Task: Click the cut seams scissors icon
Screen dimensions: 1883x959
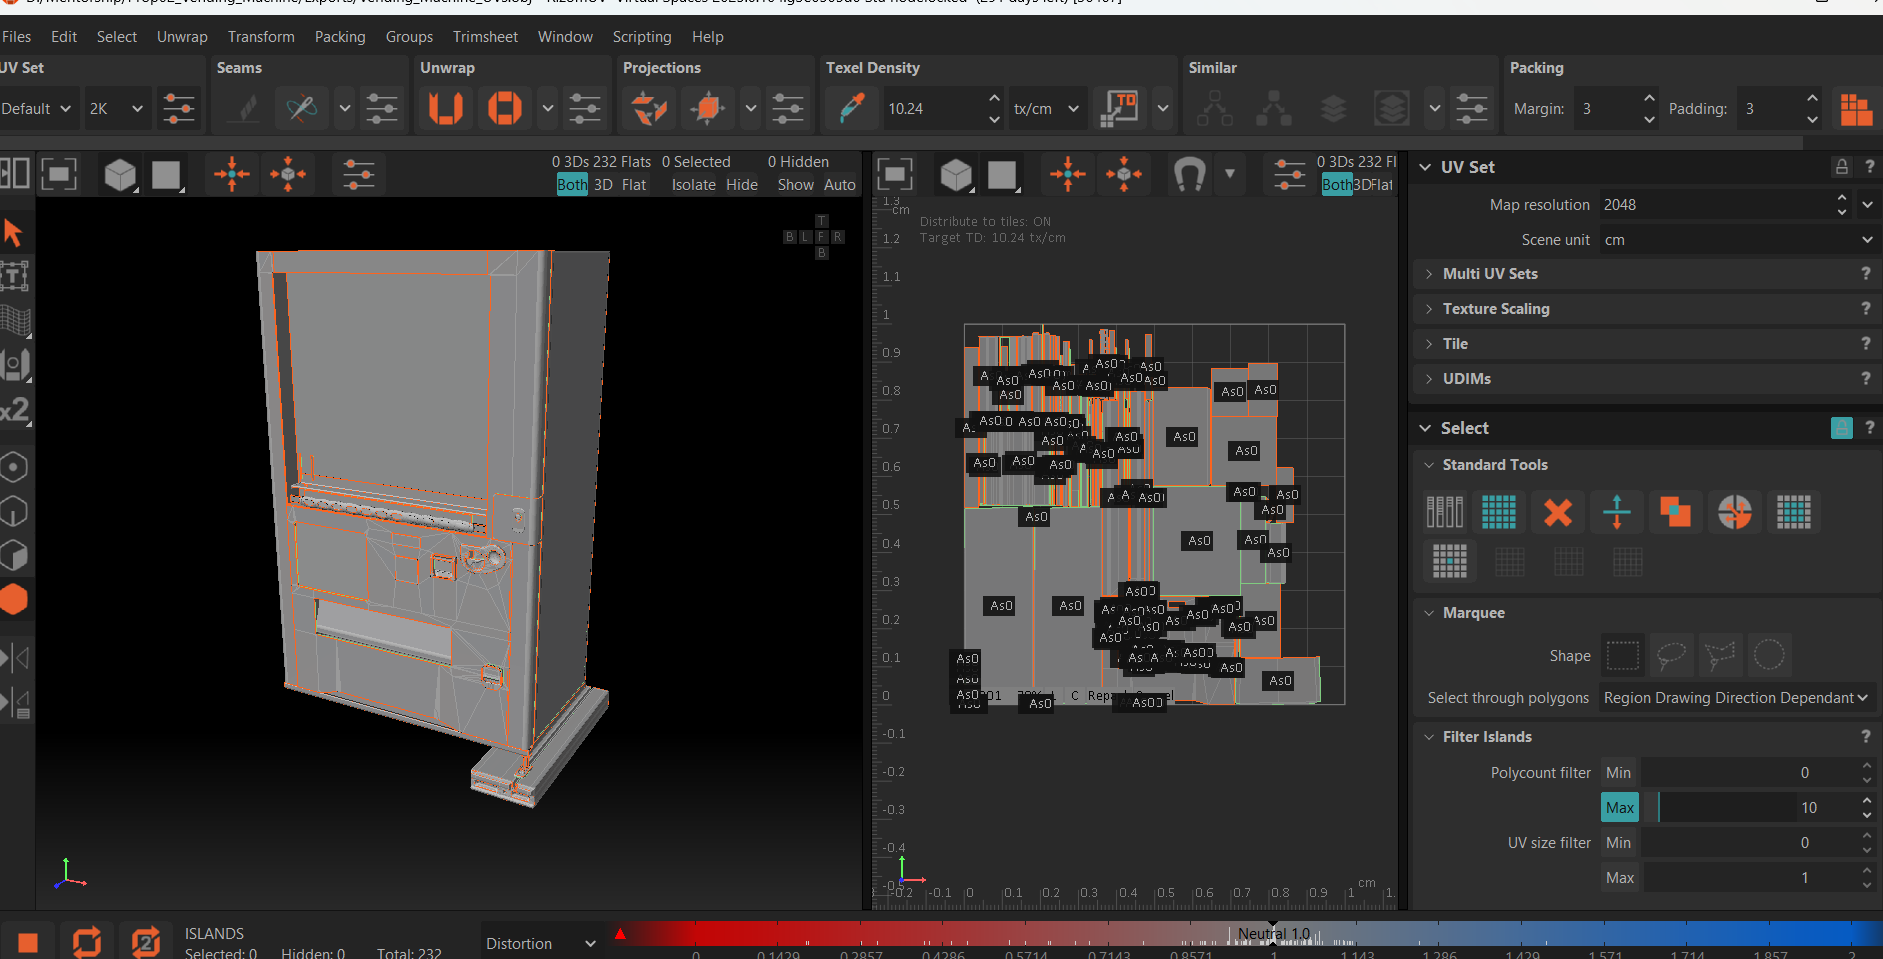Action: 301,108
